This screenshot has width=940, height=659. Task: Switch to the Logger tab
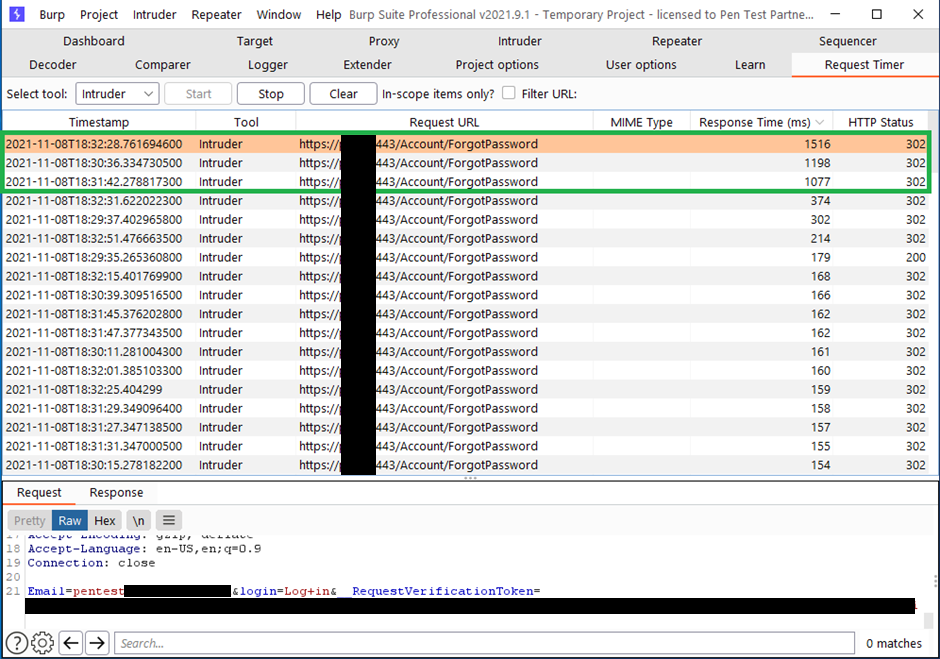(267, 64)
